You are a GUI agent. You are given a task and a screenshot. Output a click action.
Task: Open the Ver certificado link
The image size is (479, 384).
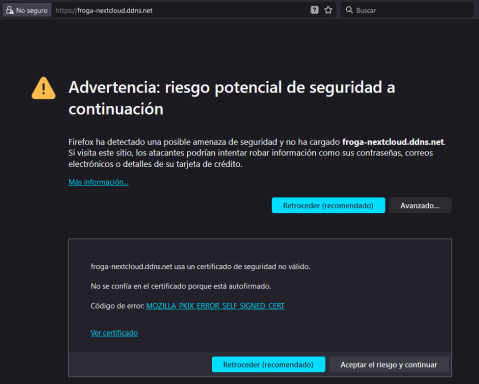click(x=114, y=333)
